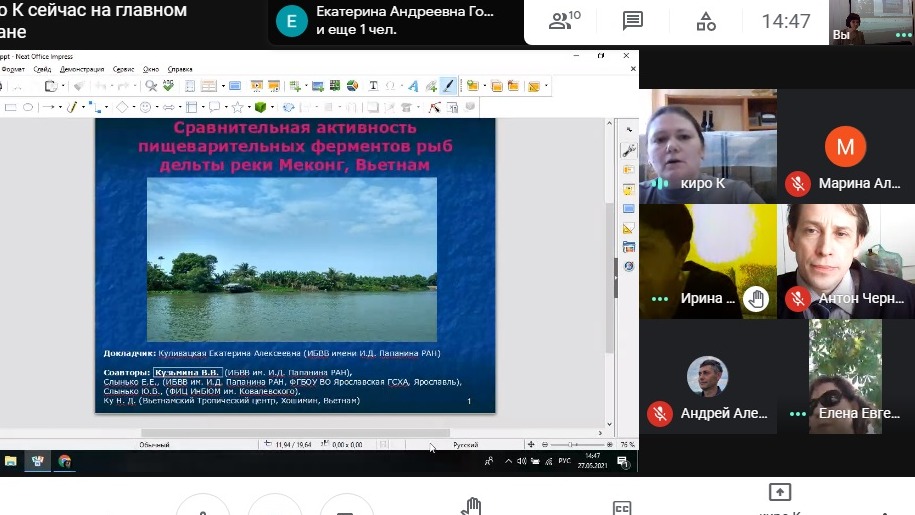Open sidebar Properties wrench panel
Image resolution: width=915 pixels, height=515 pixels.
pyautogui.click(x=628, y=150)
